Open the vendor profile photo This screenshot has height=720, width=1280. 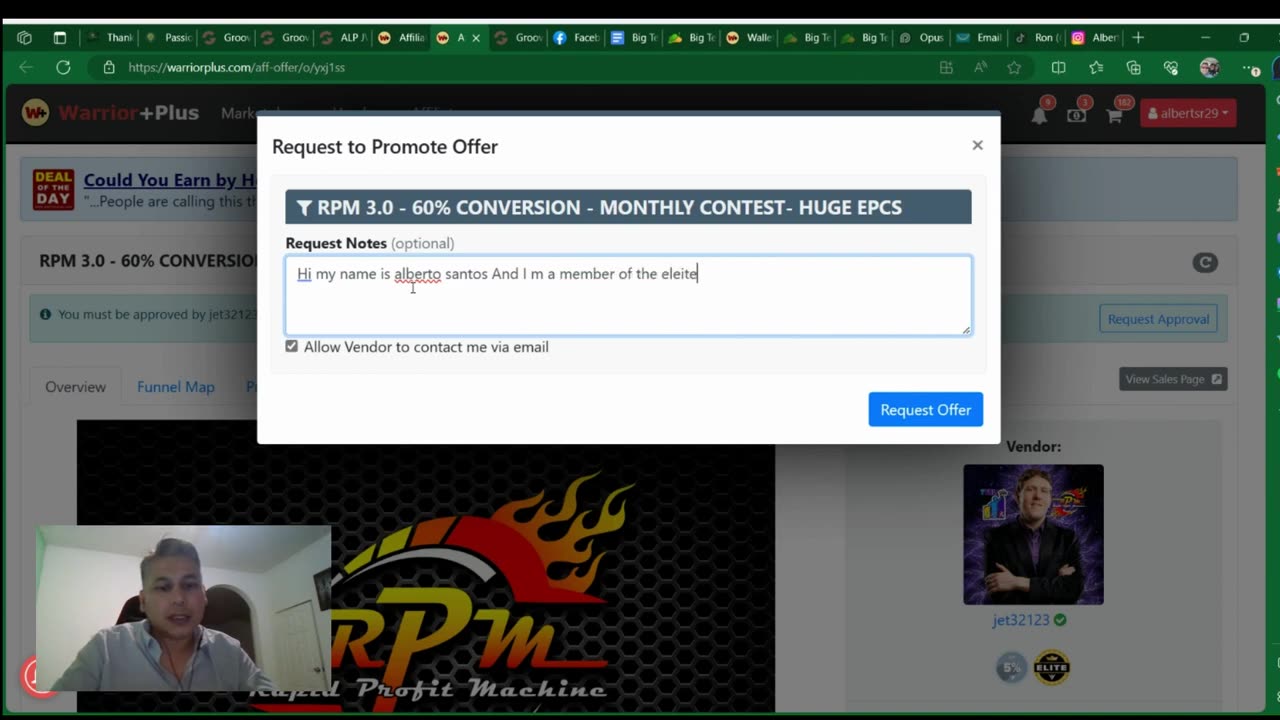point(1033,534)
